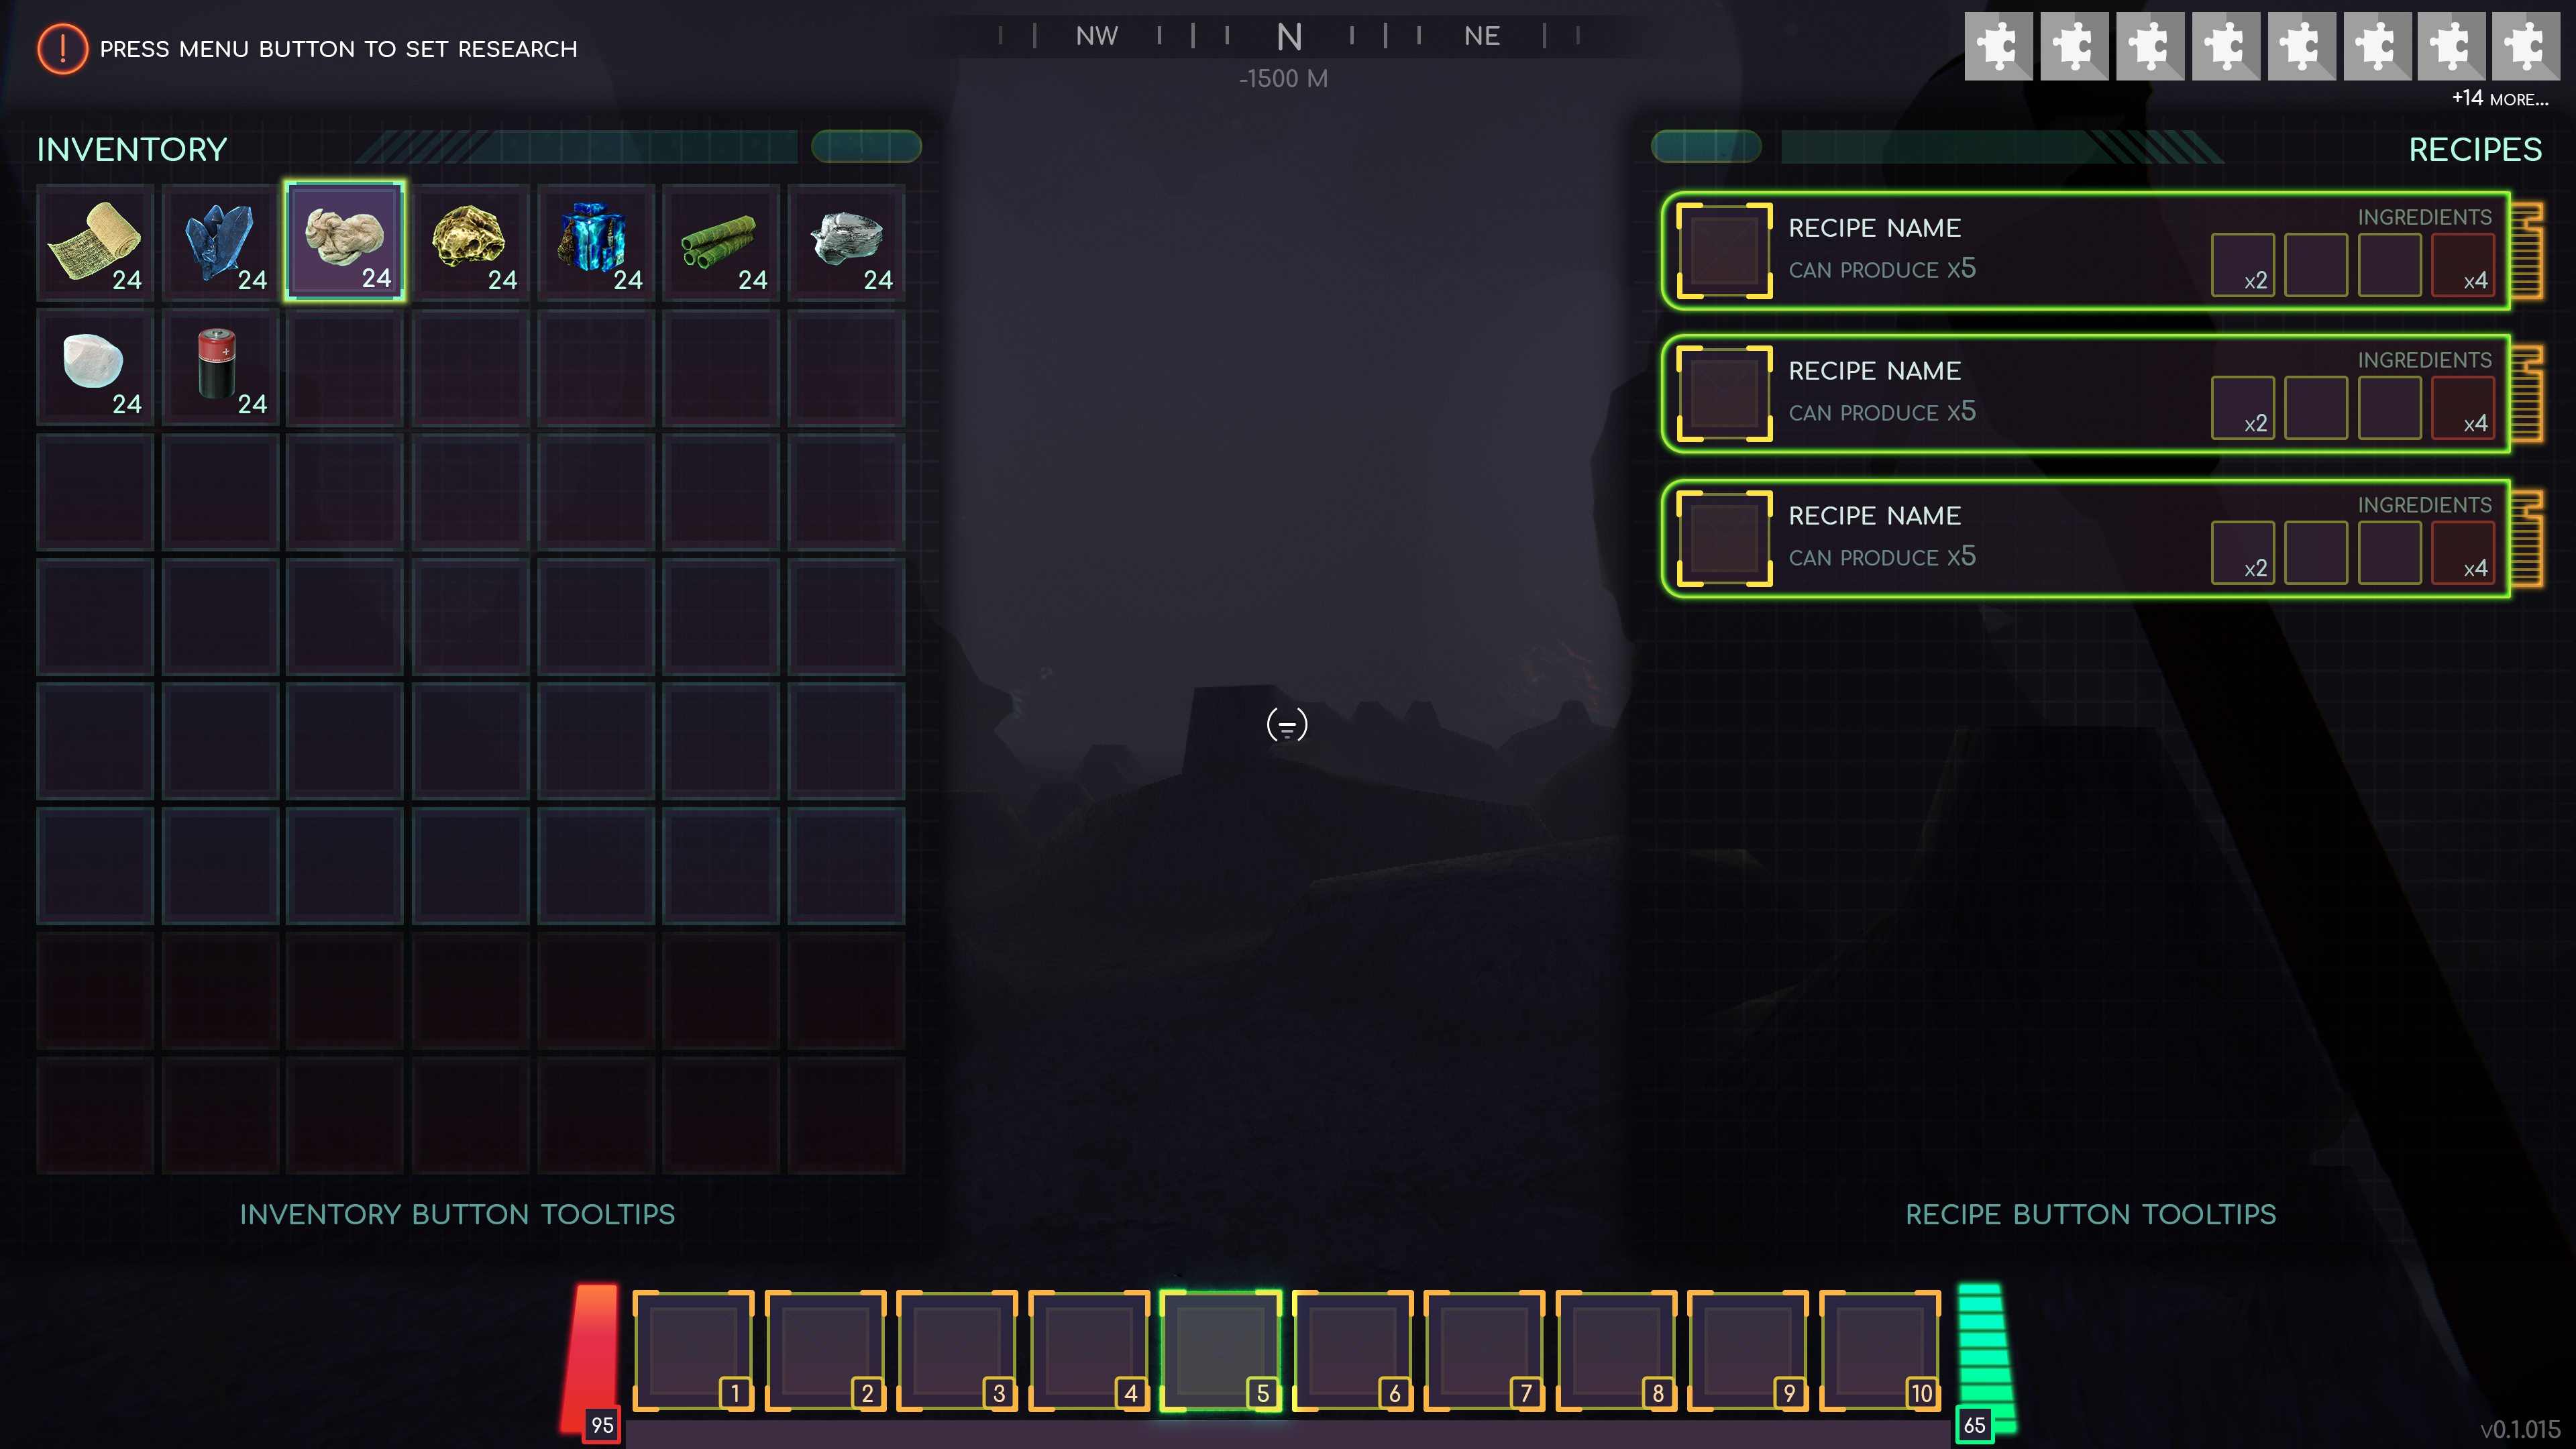Click the v0.1.015 version label
Screen dimensions: 2576x1449
click(x=2520, y=1429)
